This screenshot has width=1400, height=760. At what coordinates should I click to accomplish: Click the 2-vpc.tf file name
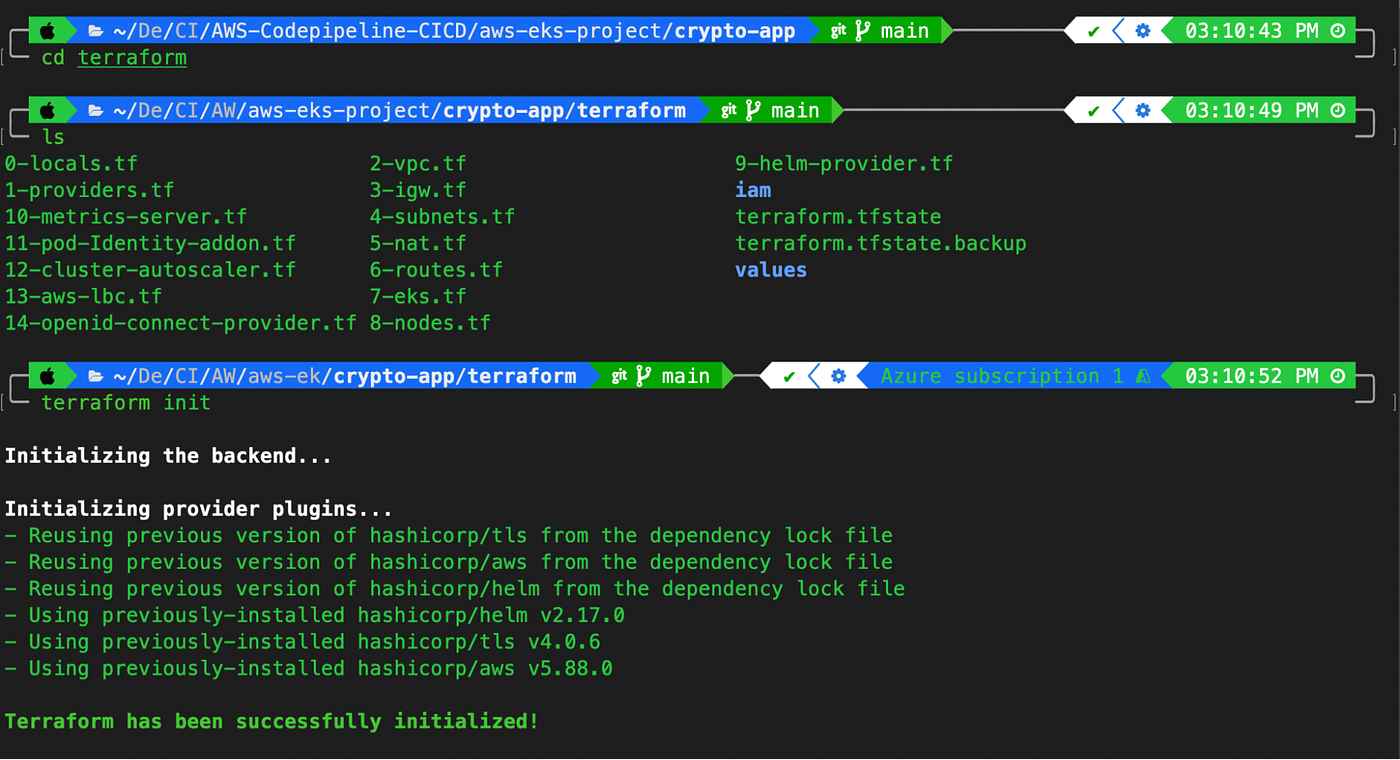pyautogui.click(x=418, y=164)
